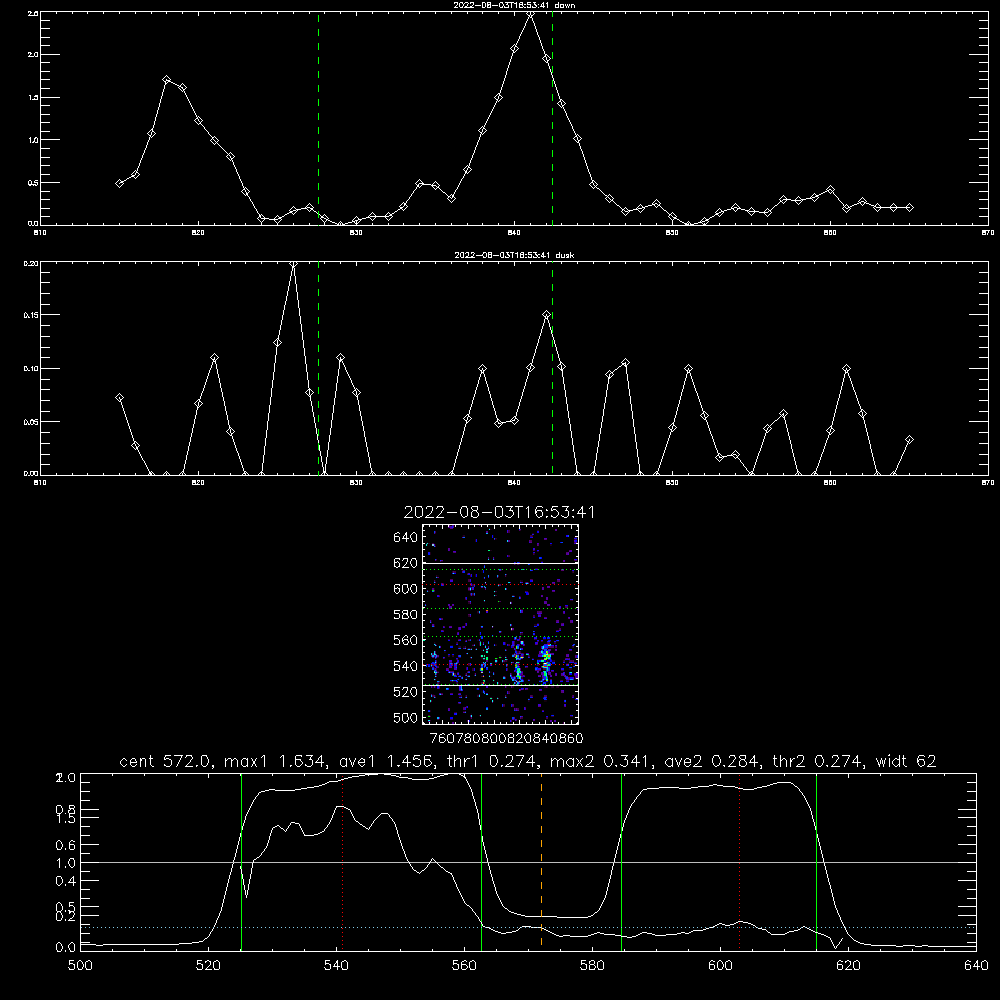
Task: Click the y-axis label 0.6 of the bottom plot
Action: coord(66,845)
